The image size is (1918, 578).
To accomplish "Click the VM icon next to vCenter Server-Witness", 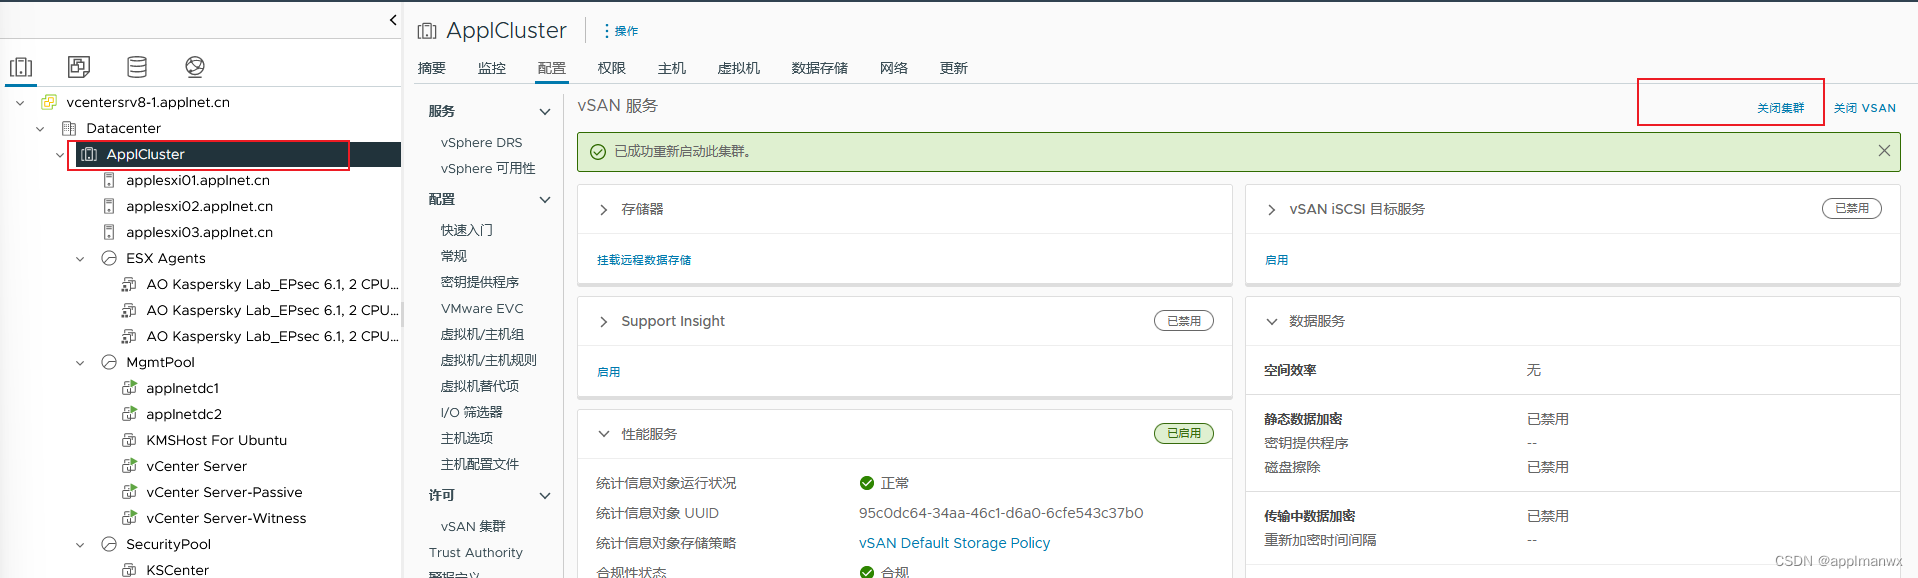I will [x=129, y=518].
